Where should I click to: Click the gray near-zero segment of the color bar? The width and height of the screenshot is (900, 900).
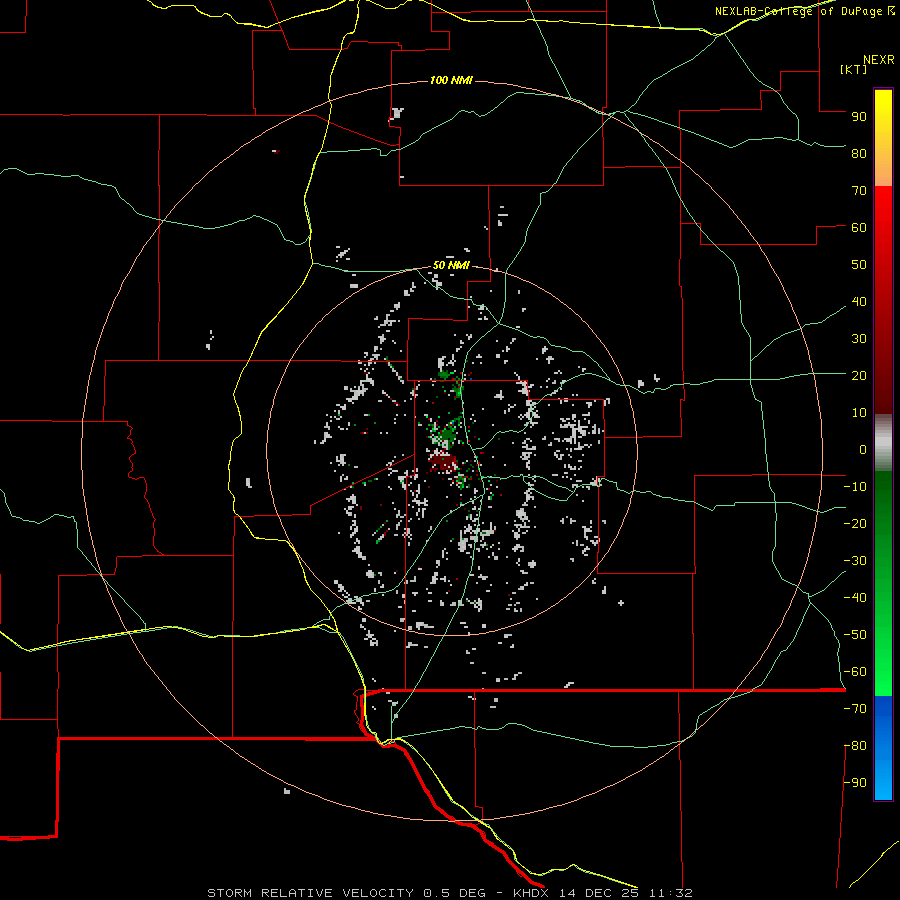pyautogui.click(x=883, y=442)
